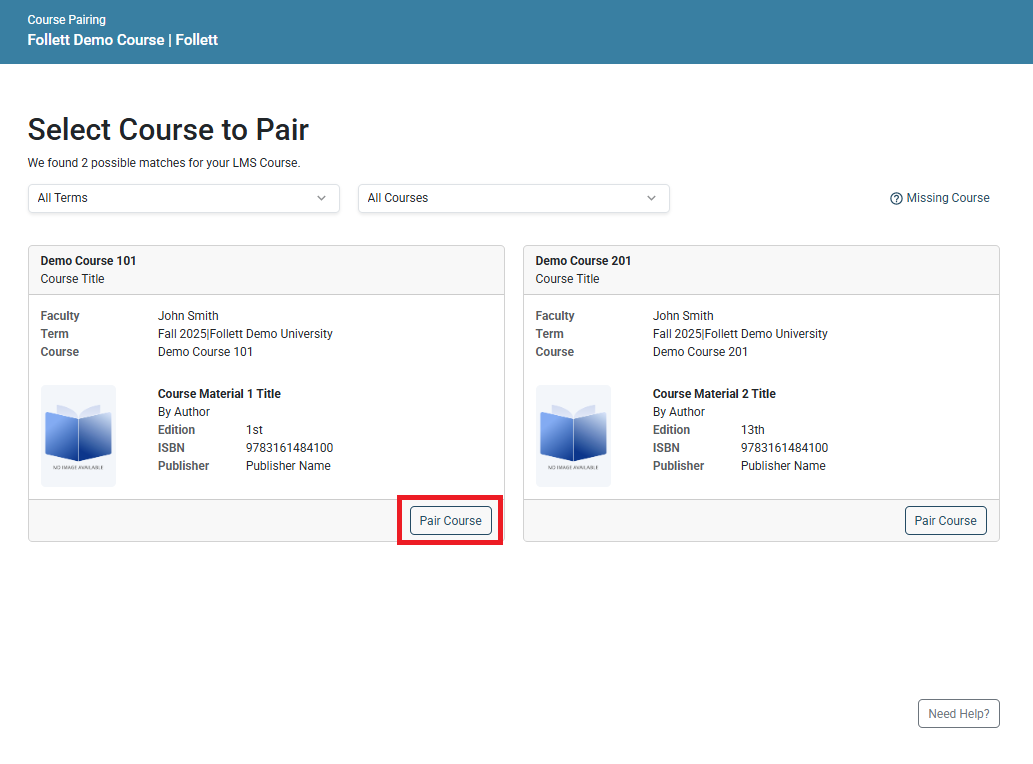The height and width of the screenshot is (764, 1033).
Task: Click the Demo Course 101 book cover placeholder
Action: click(x=78, y=436)
